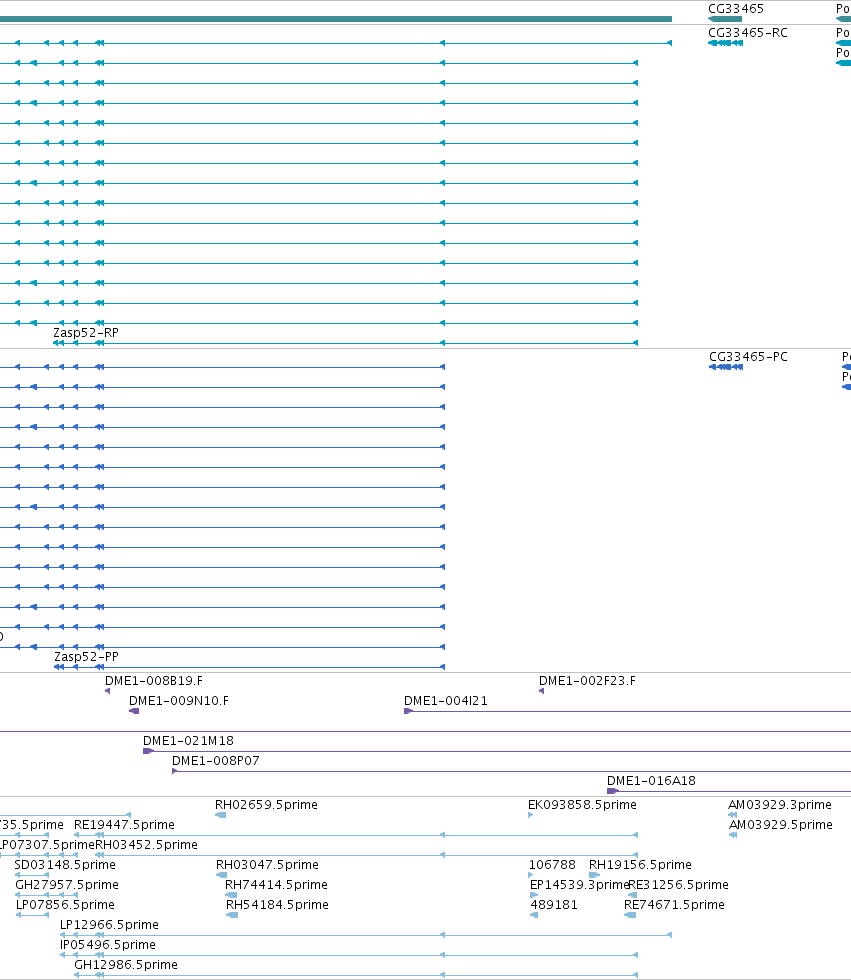Click the RH74414.5prime EST label
The height and width of the screenshot is (980, 851).
(276, 884)
